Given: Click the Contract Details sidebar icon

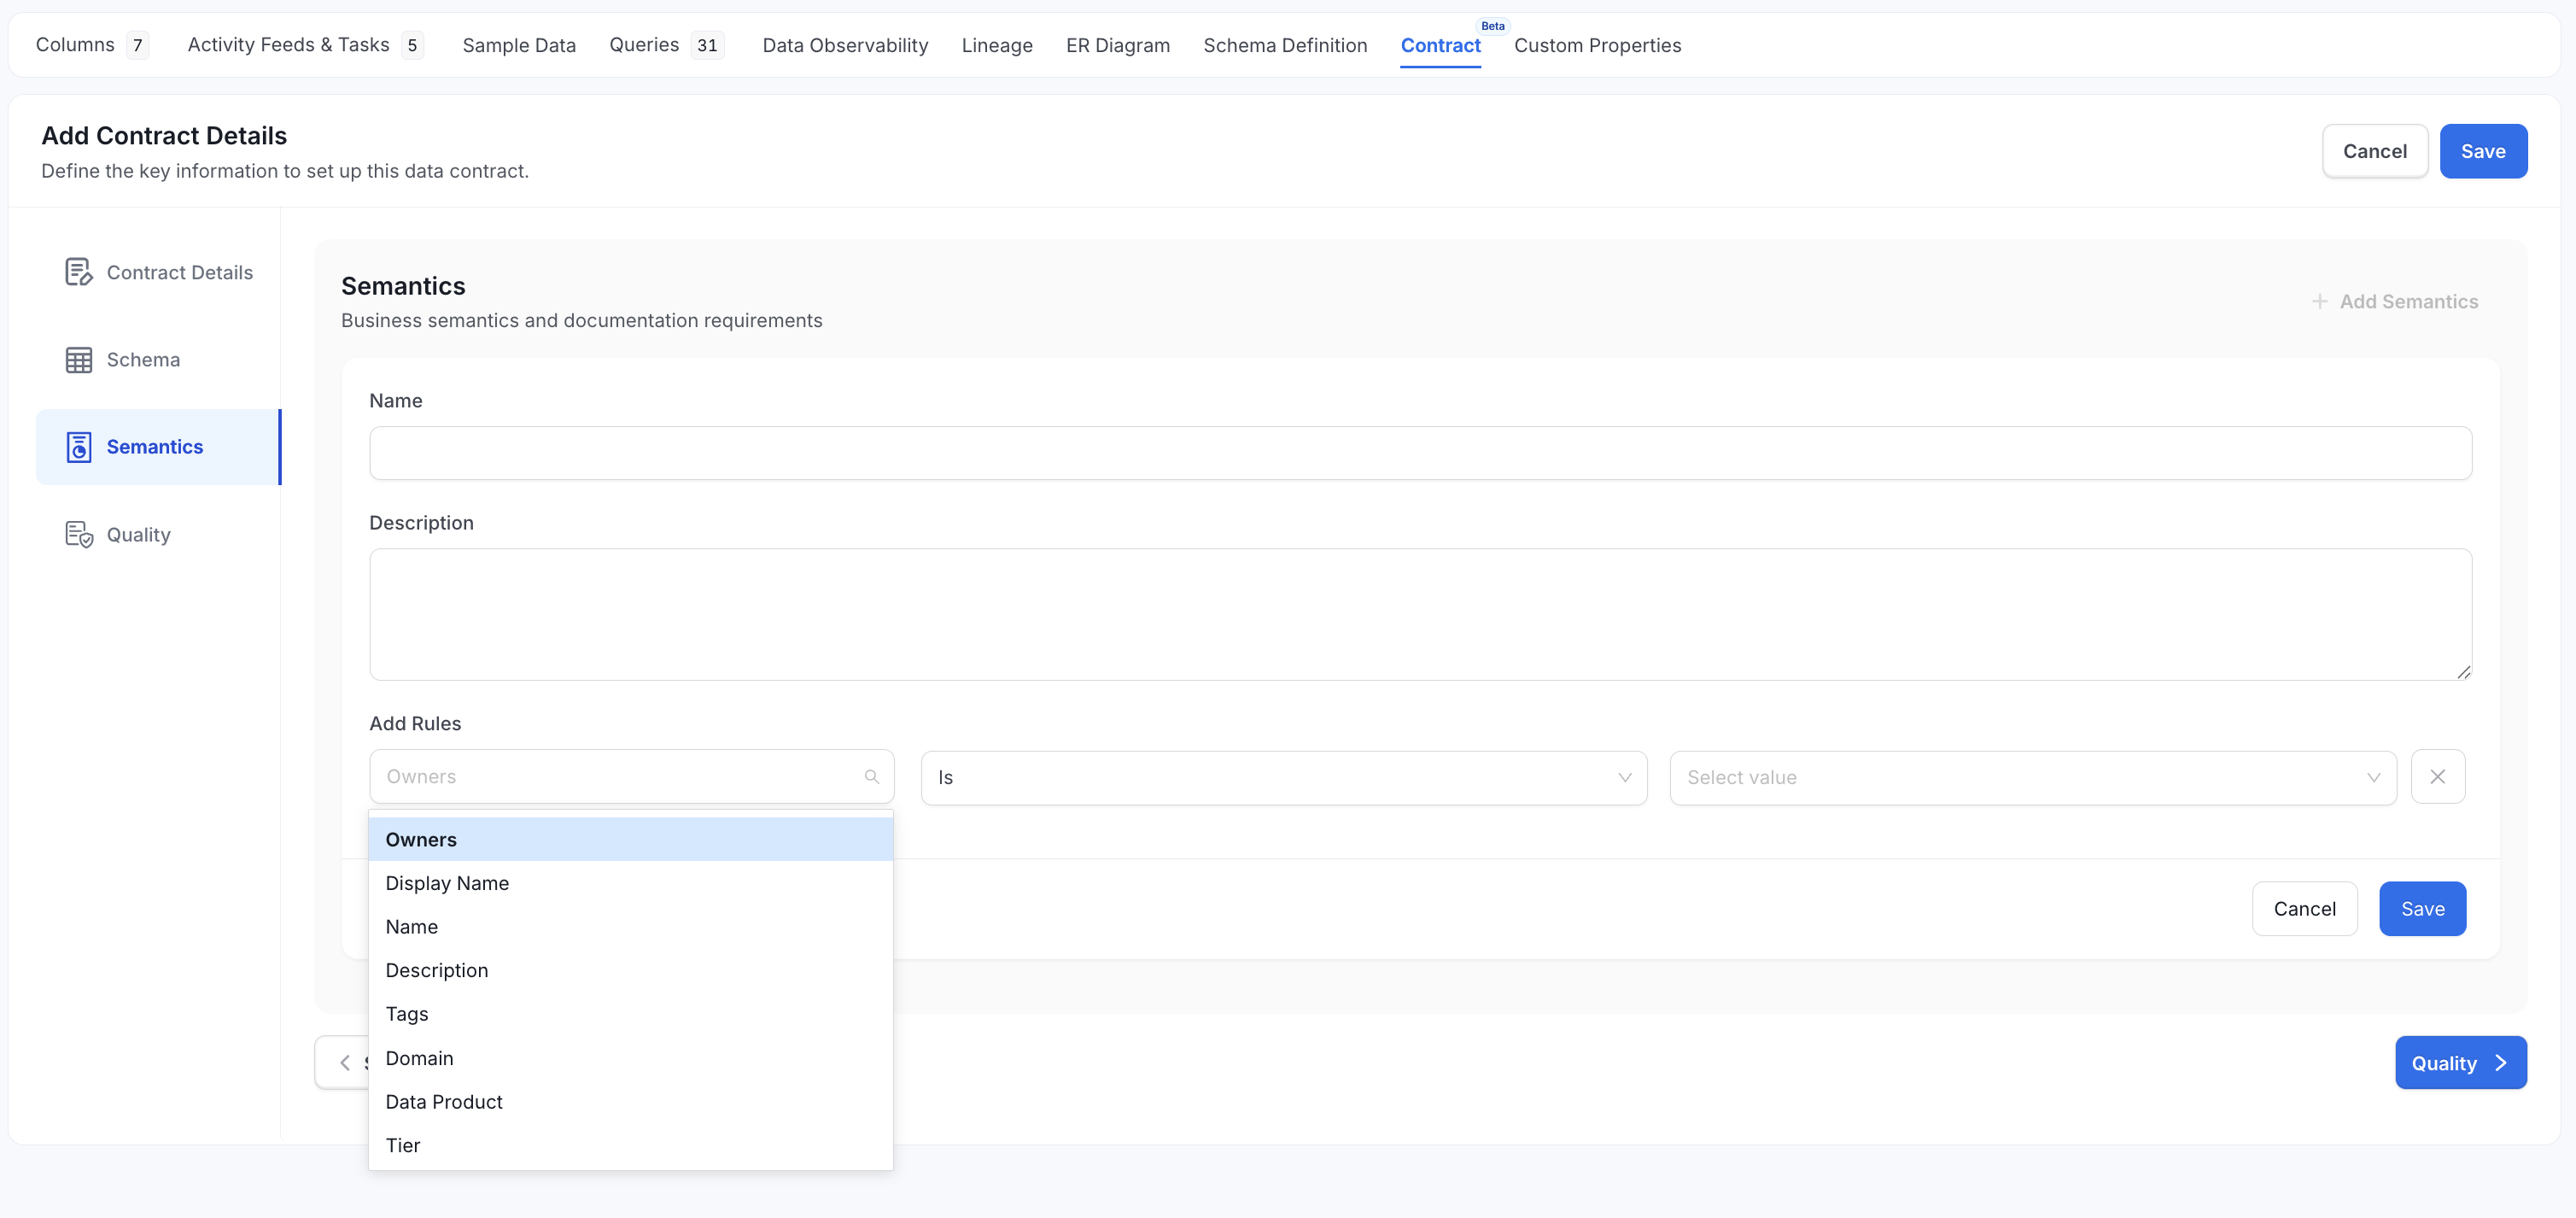Looking at the screenshot, I should pos(79,272).
